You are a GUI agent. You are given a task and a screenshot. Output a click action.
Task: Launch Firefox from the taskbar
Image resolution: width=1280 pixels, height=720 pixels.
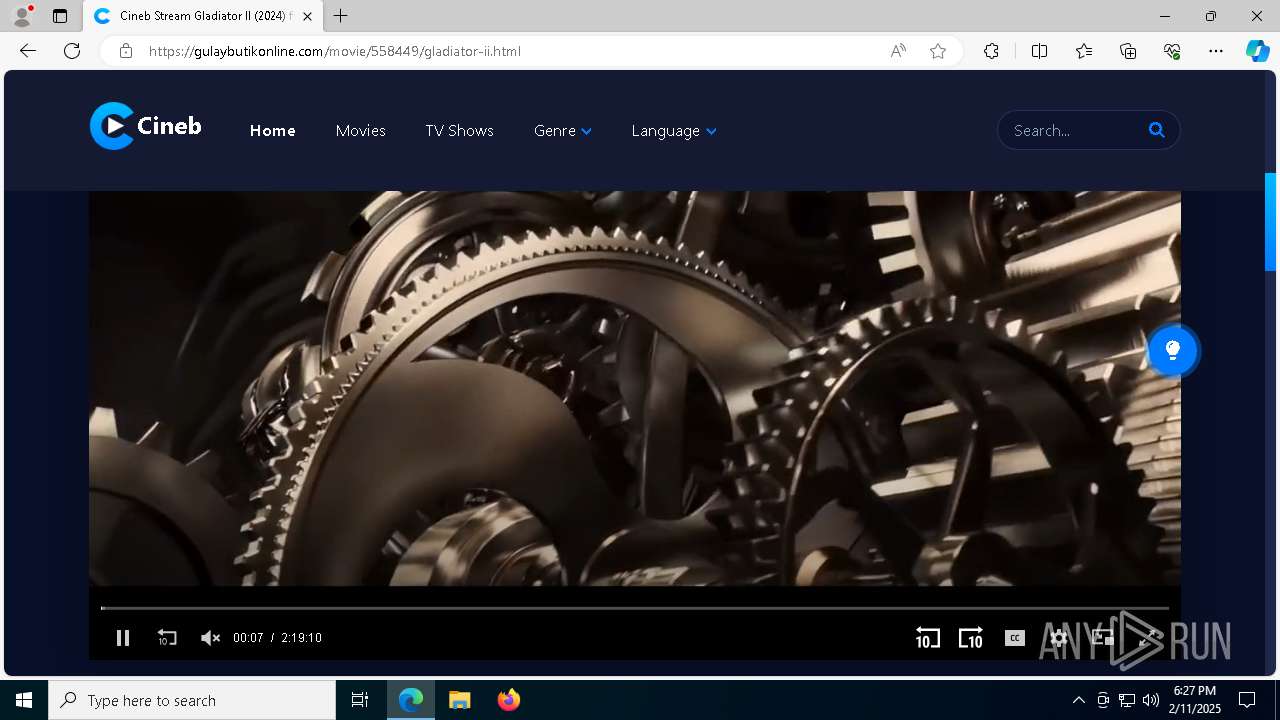508,700
